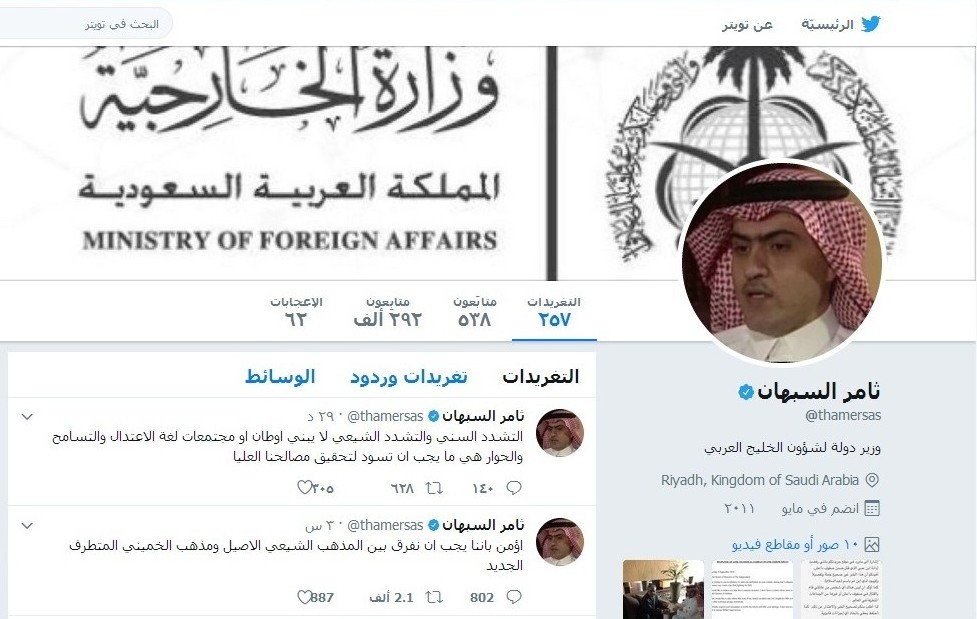The height and width of the screenshot is (619, 977).
Task: Open the عن تويتر link
Action: (x=748, y=25)
